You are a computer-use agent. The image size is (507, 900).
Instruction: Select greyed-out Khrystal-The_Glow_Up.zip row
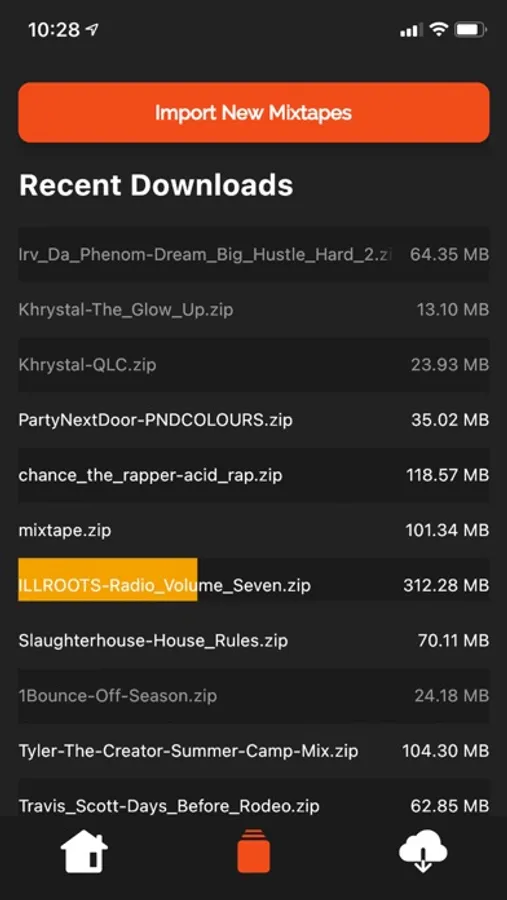point(254,309)
